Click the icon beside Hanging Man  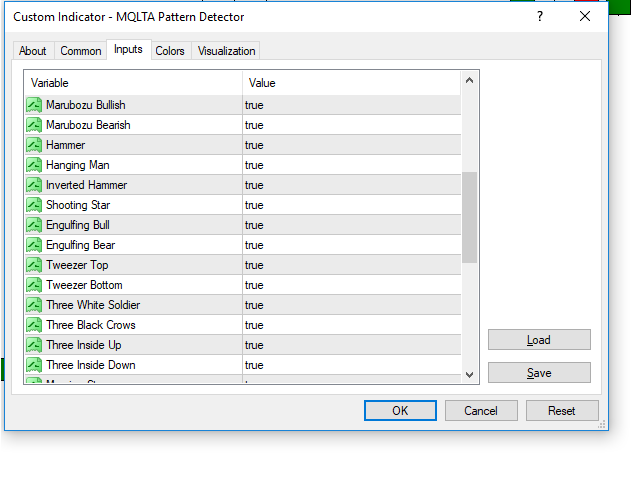tap(34, 165)
